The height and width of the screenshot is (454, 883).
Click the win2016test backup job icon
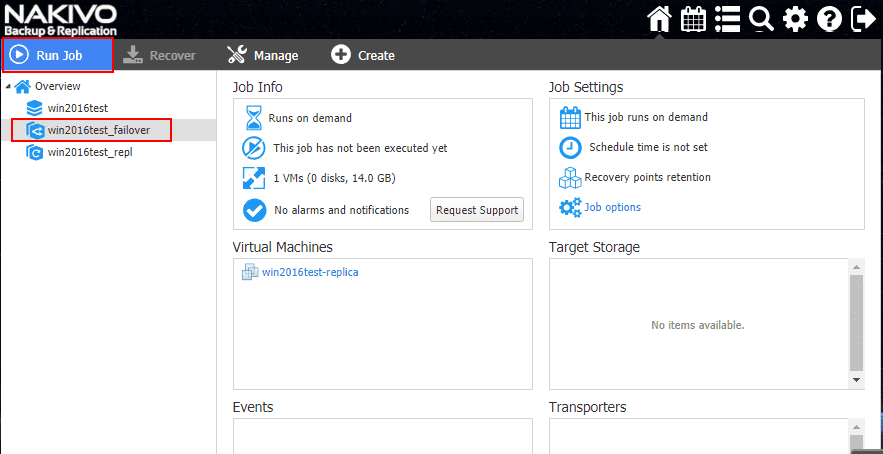coord(35,108)
